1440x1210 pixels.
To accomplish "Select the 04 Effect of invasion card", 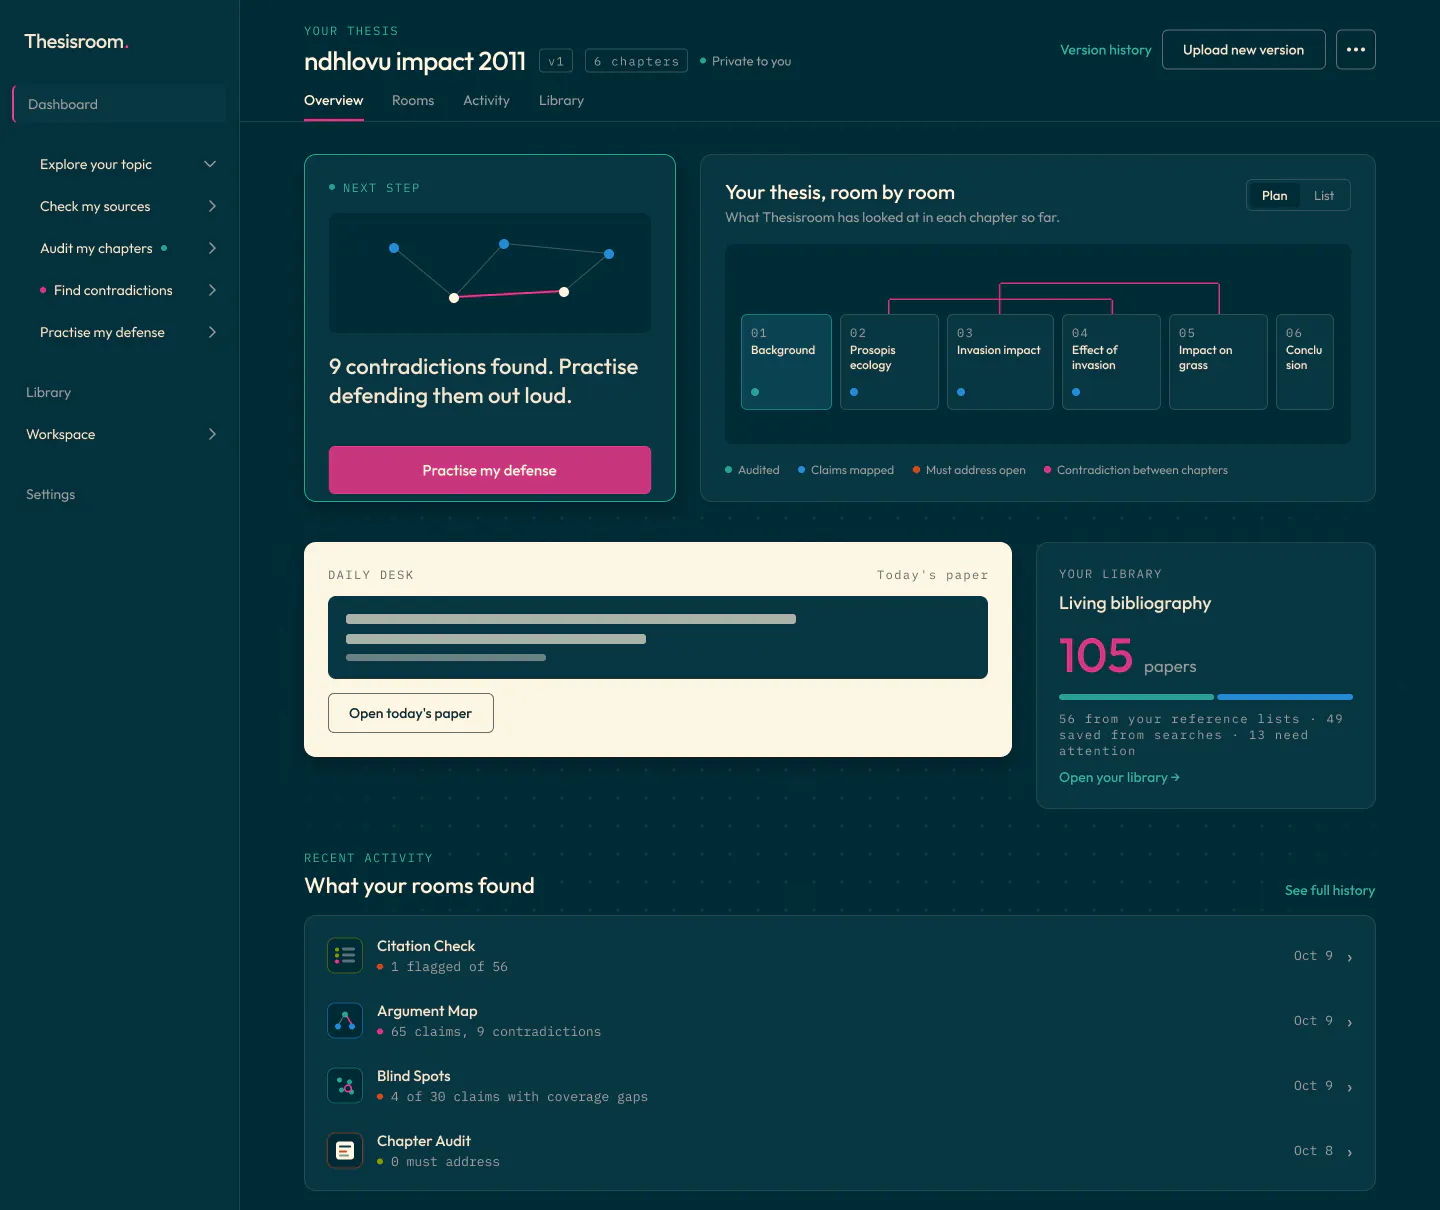I will coord(1111,362).
